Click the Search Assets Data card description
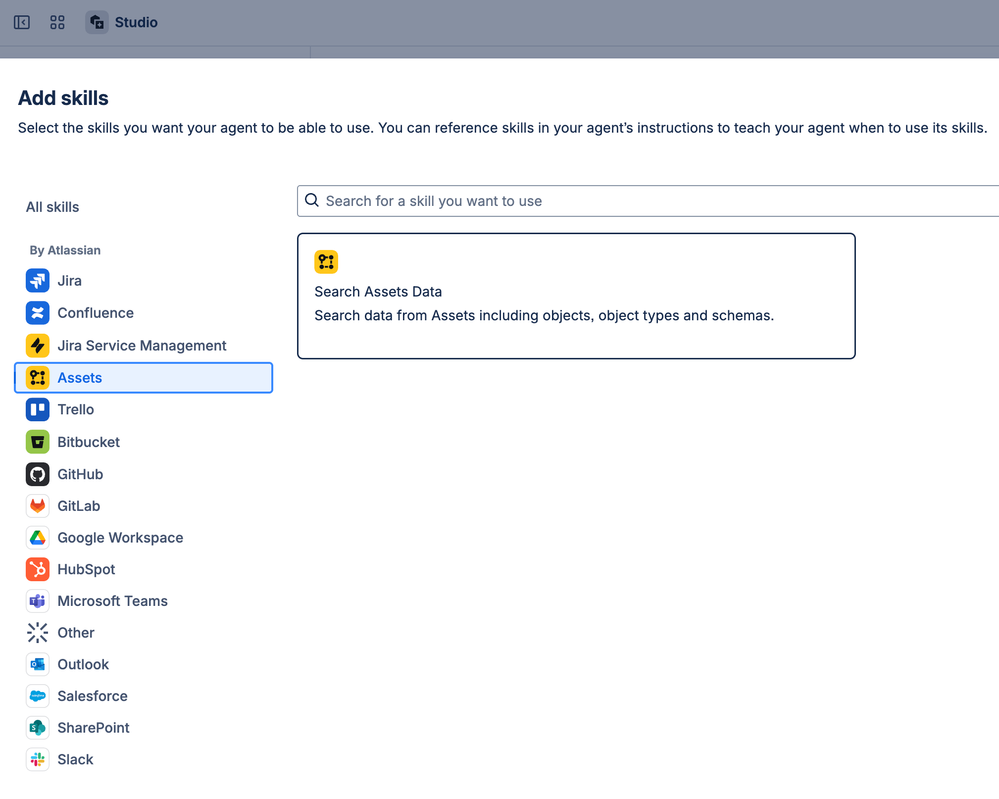 tap(544, 315)
